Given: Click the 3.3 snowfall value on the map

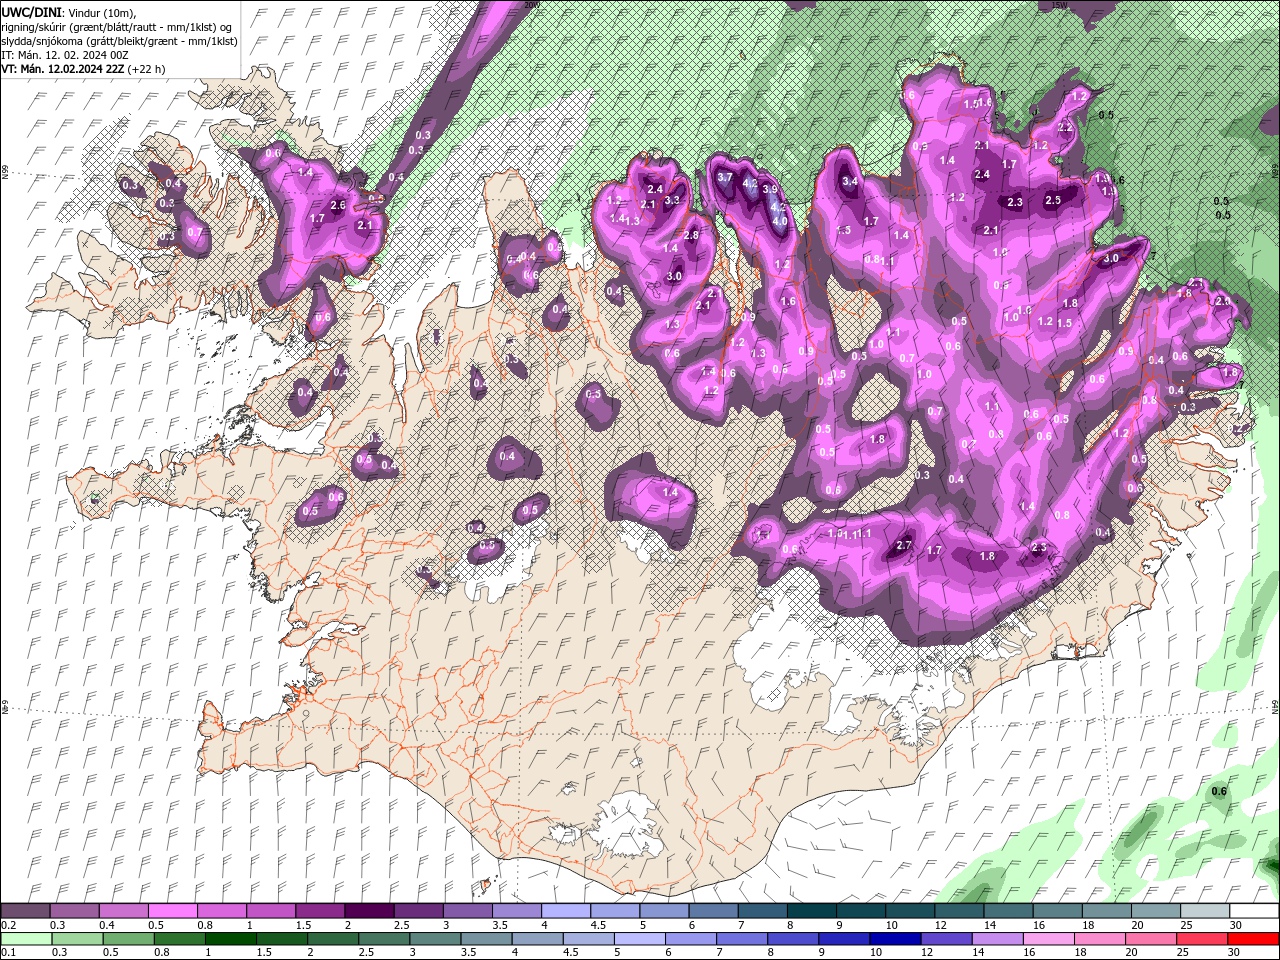Looking at the screenshot, I should click(672, 200).
